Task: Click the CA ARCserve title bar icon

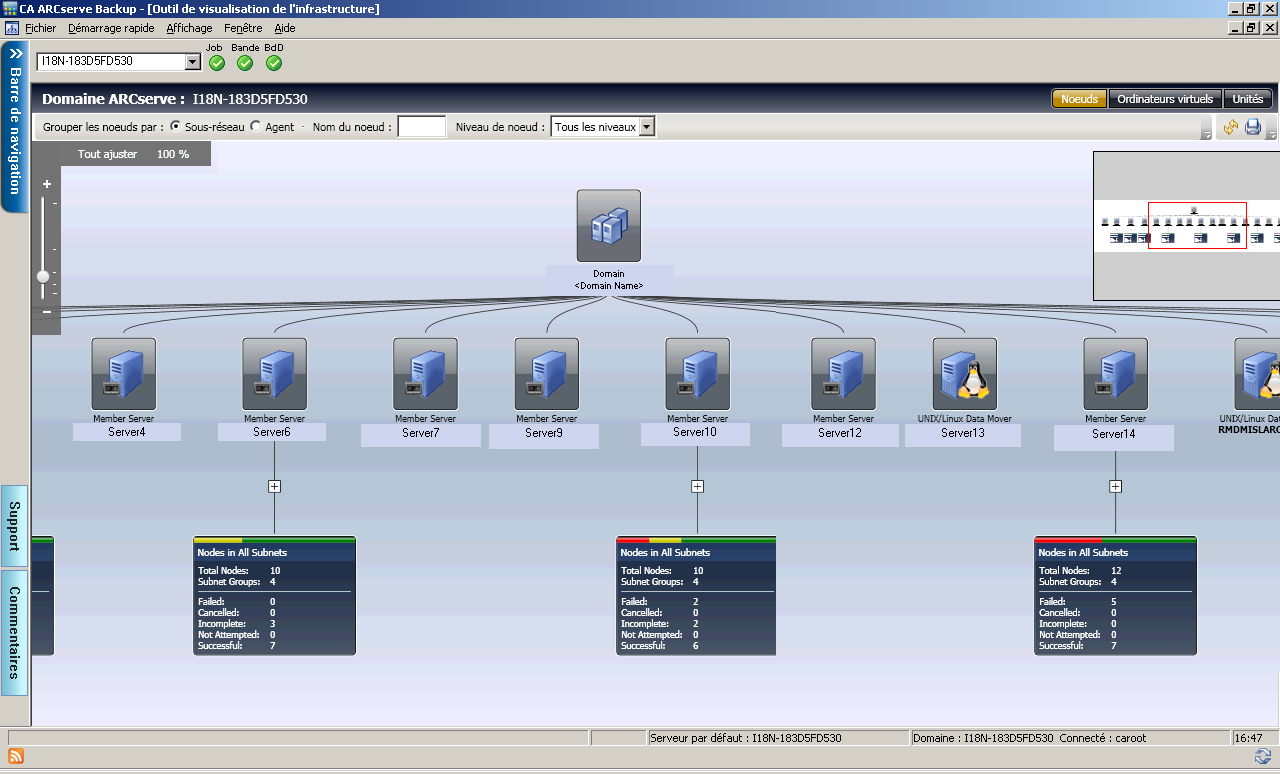Action: click(9, 9)
